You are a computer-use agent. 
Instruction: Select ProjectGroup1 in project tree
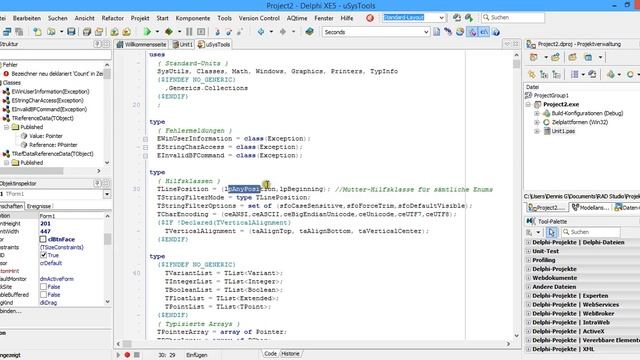click(x=551, y=96)
